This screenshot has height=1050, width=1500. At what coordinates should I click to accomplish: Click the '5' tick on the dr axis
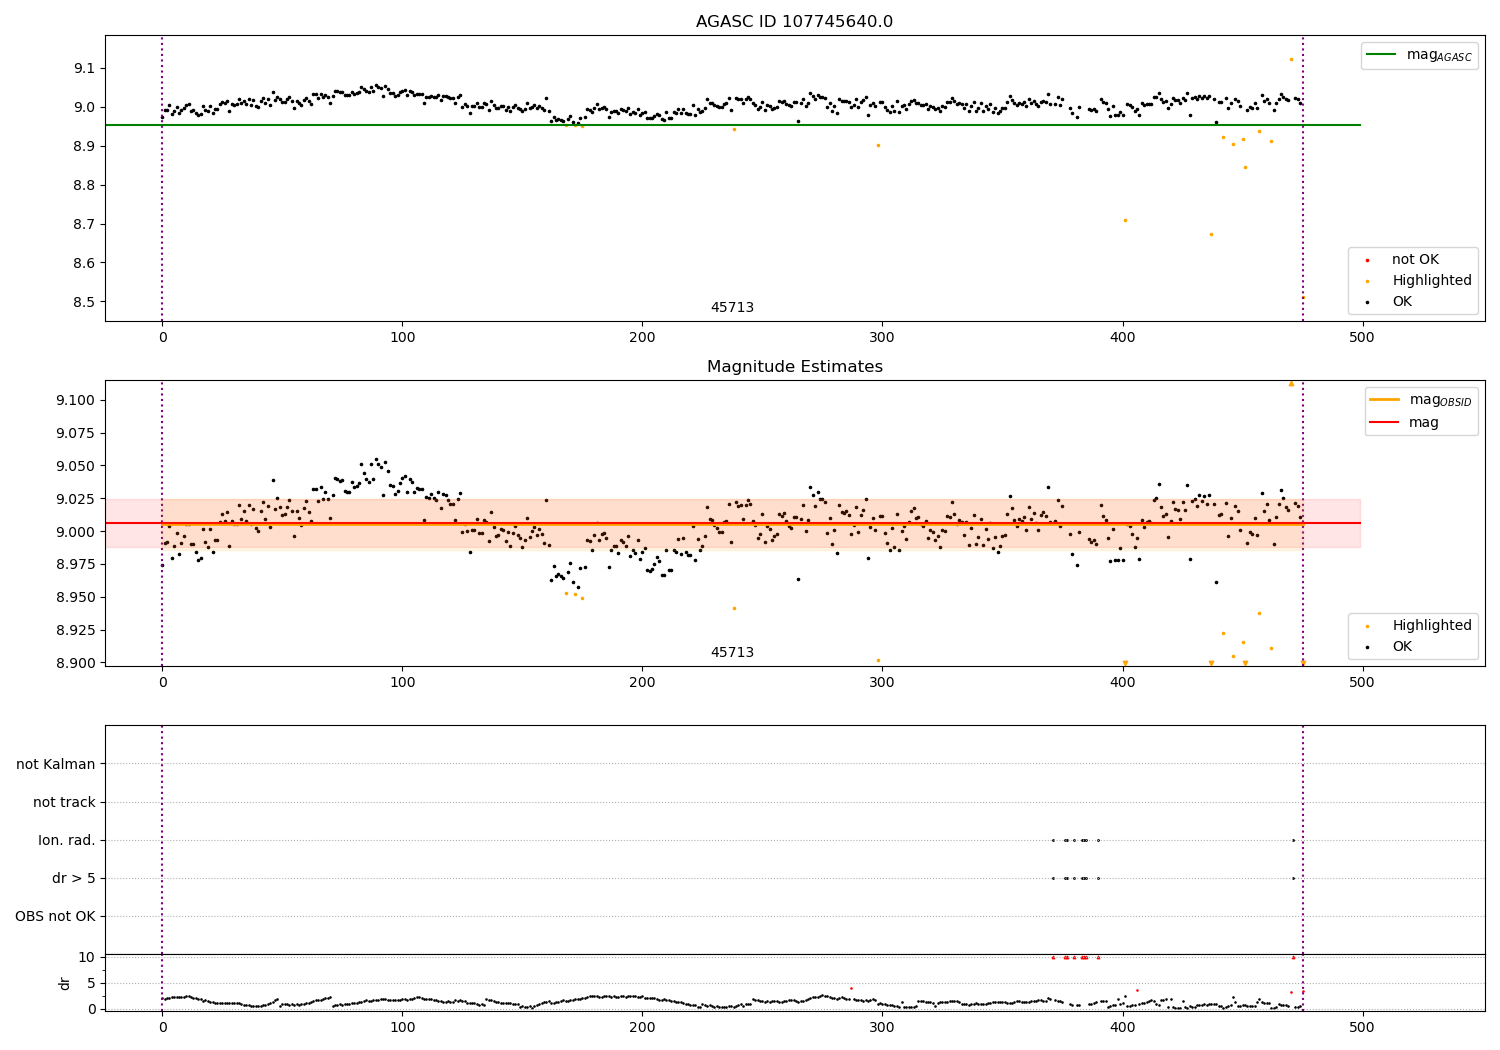click(91, 983)
